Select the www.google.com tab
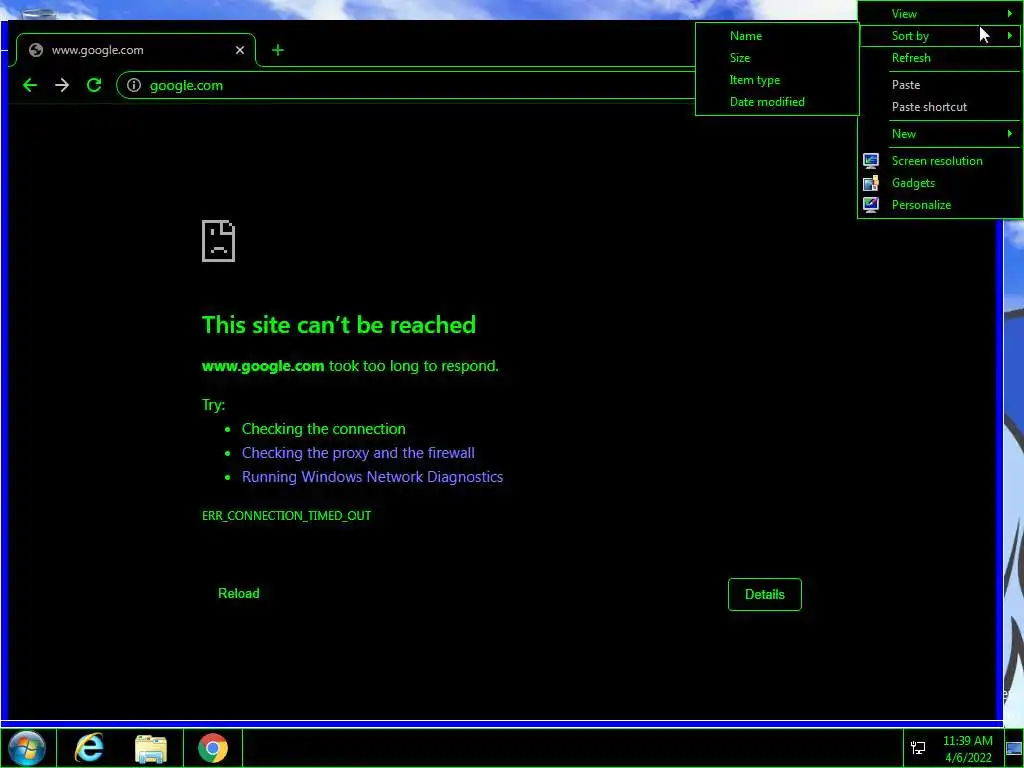1024x768 pixels. coord(135,50)
